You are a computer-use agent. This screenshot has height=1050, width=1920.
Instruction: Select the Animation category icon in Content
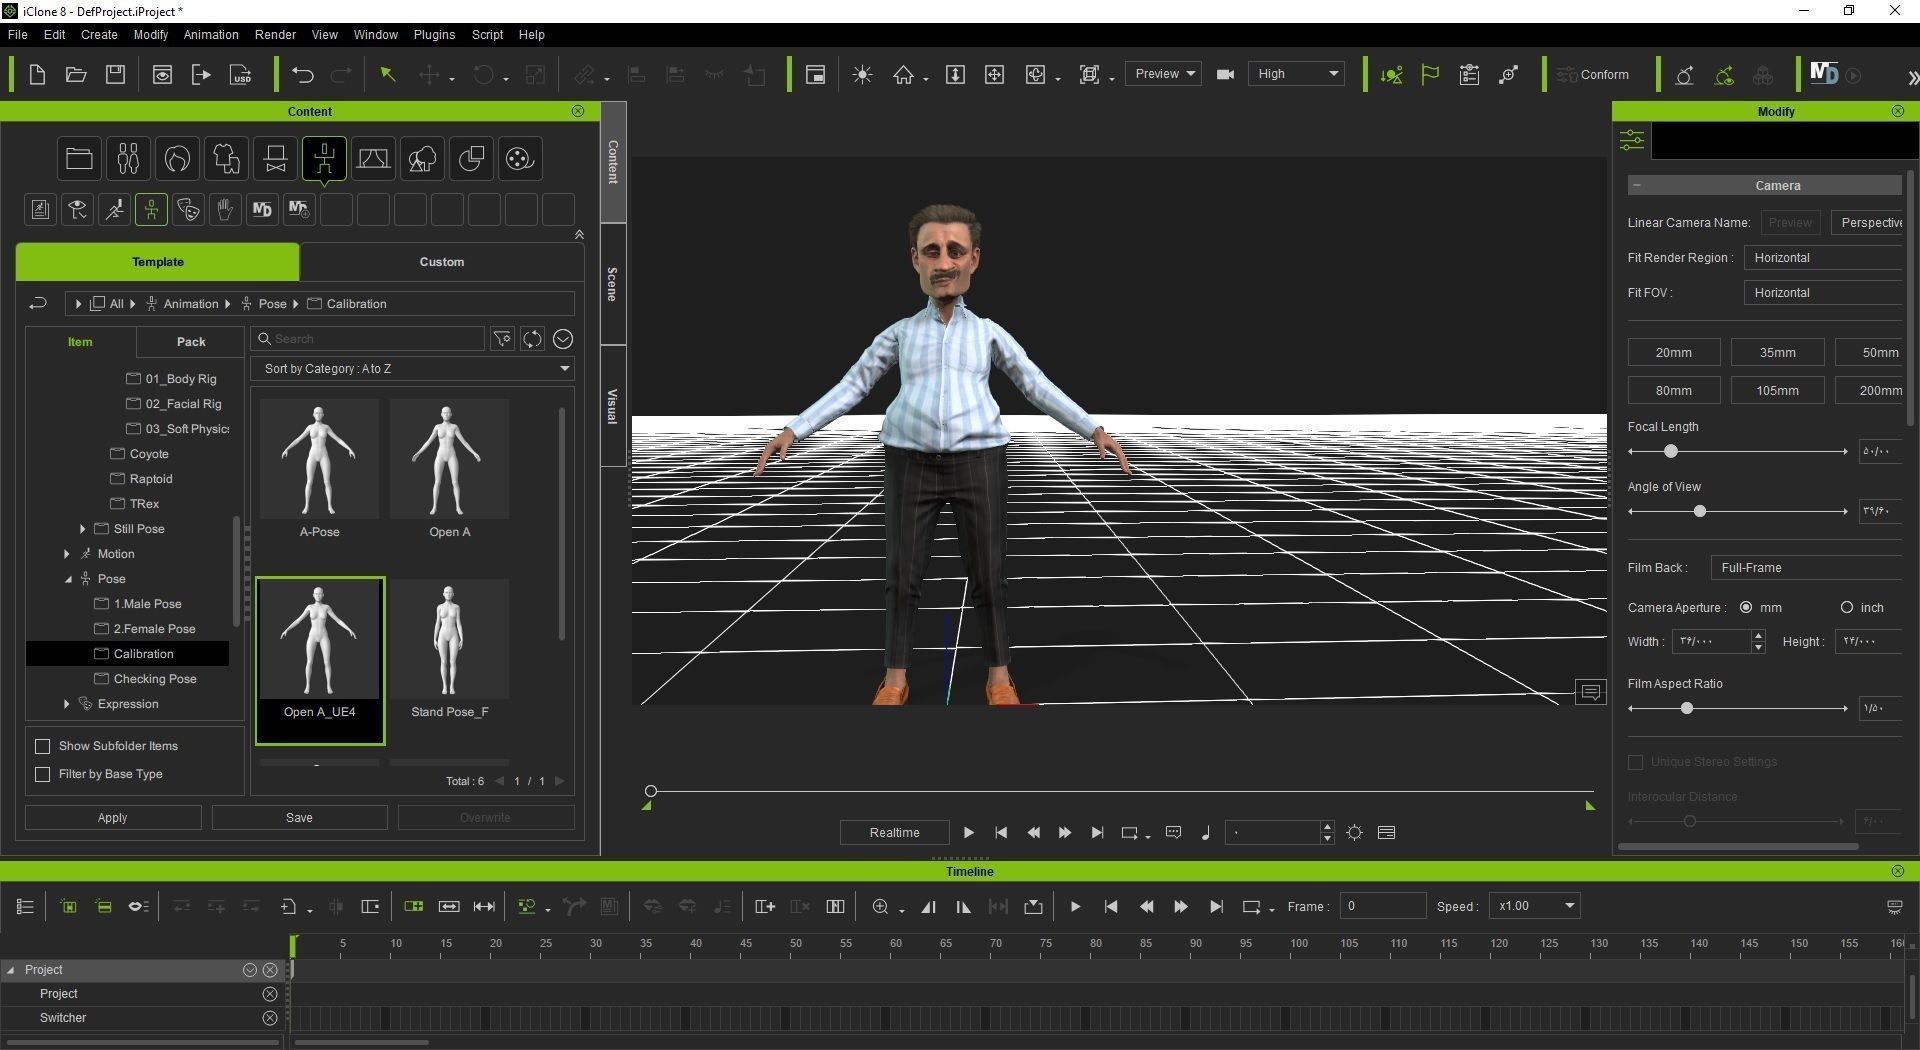click(x=324, y=158)
